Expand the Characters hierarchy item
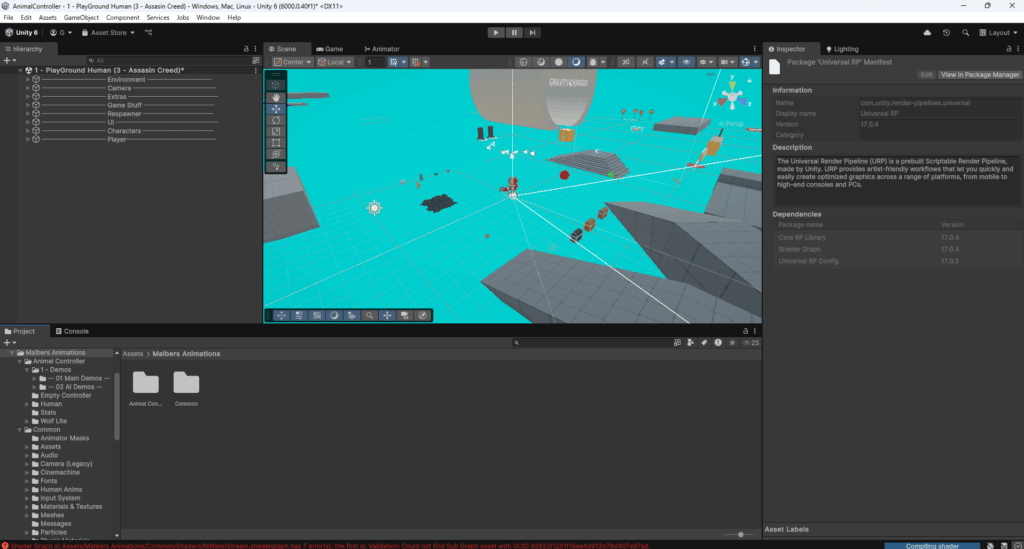 pyautogui.click(x=28, y=131)
